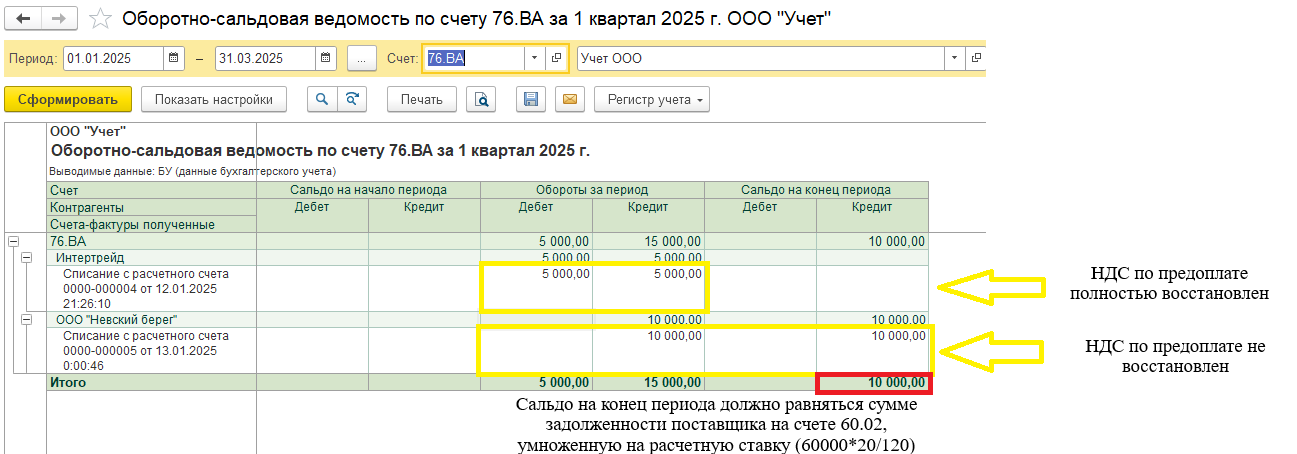Send report by email envelope icon
Viewport: 1297px width, 454px height.
point(569,99)
